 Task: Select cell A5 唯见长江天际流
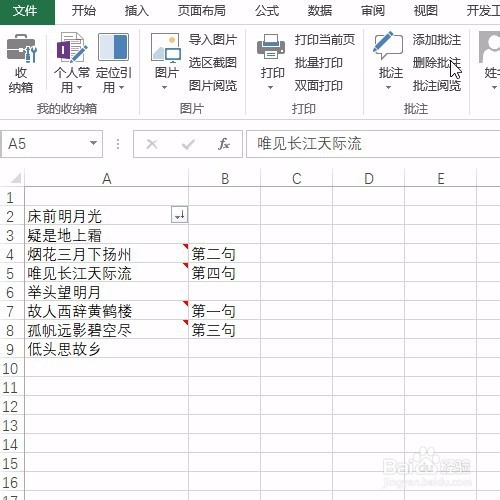pyautogui.click(x=107, y=273)
